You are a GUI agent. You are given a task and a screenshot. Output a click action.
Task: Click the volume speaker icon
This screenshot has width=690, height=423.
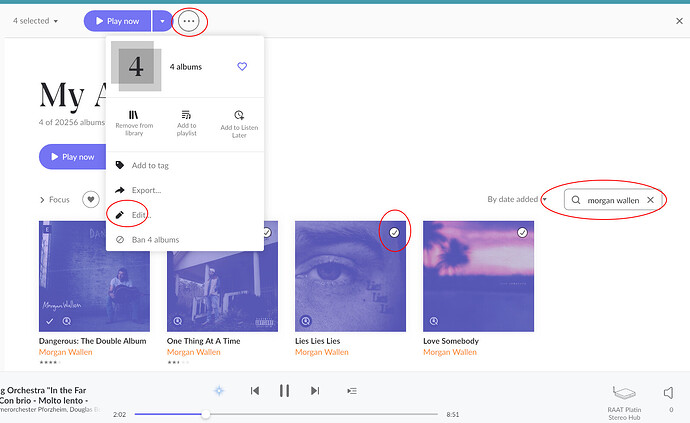[x=668, y=392]
